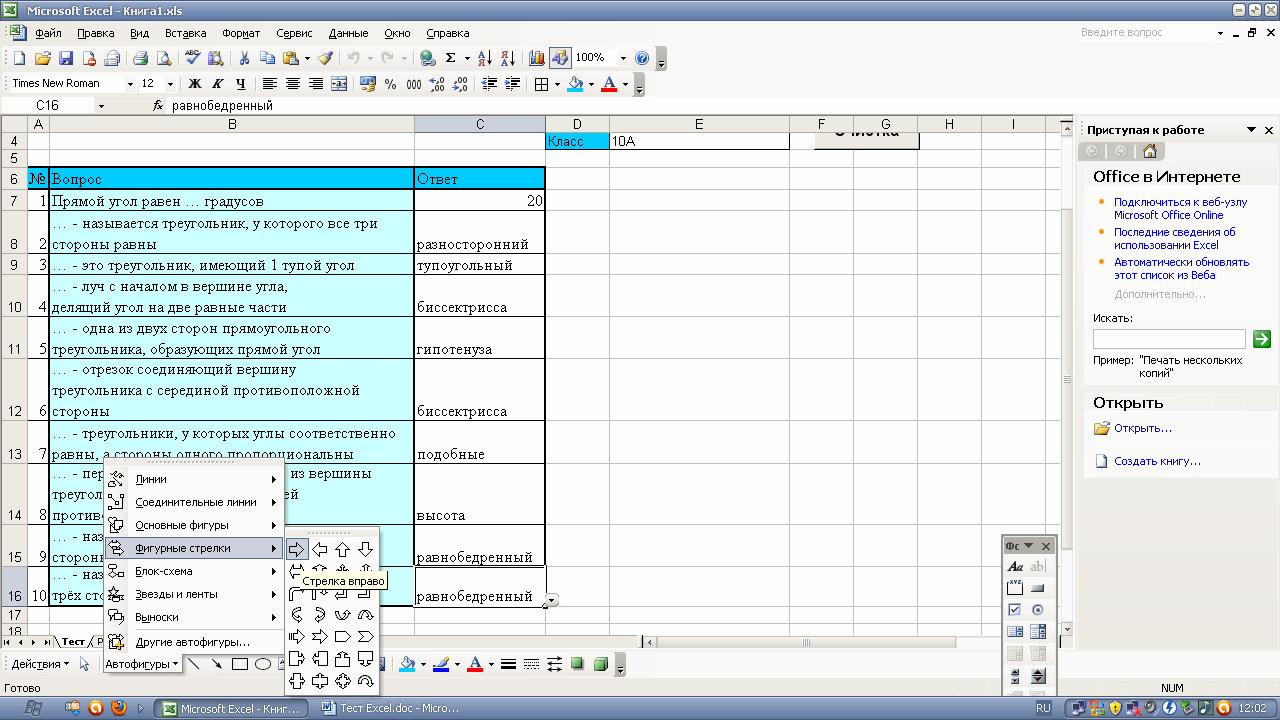Select the Down Arrow shape in the arrows palette
The height and width of the screenshot is (720, 1280).
(x=366, y=549)
